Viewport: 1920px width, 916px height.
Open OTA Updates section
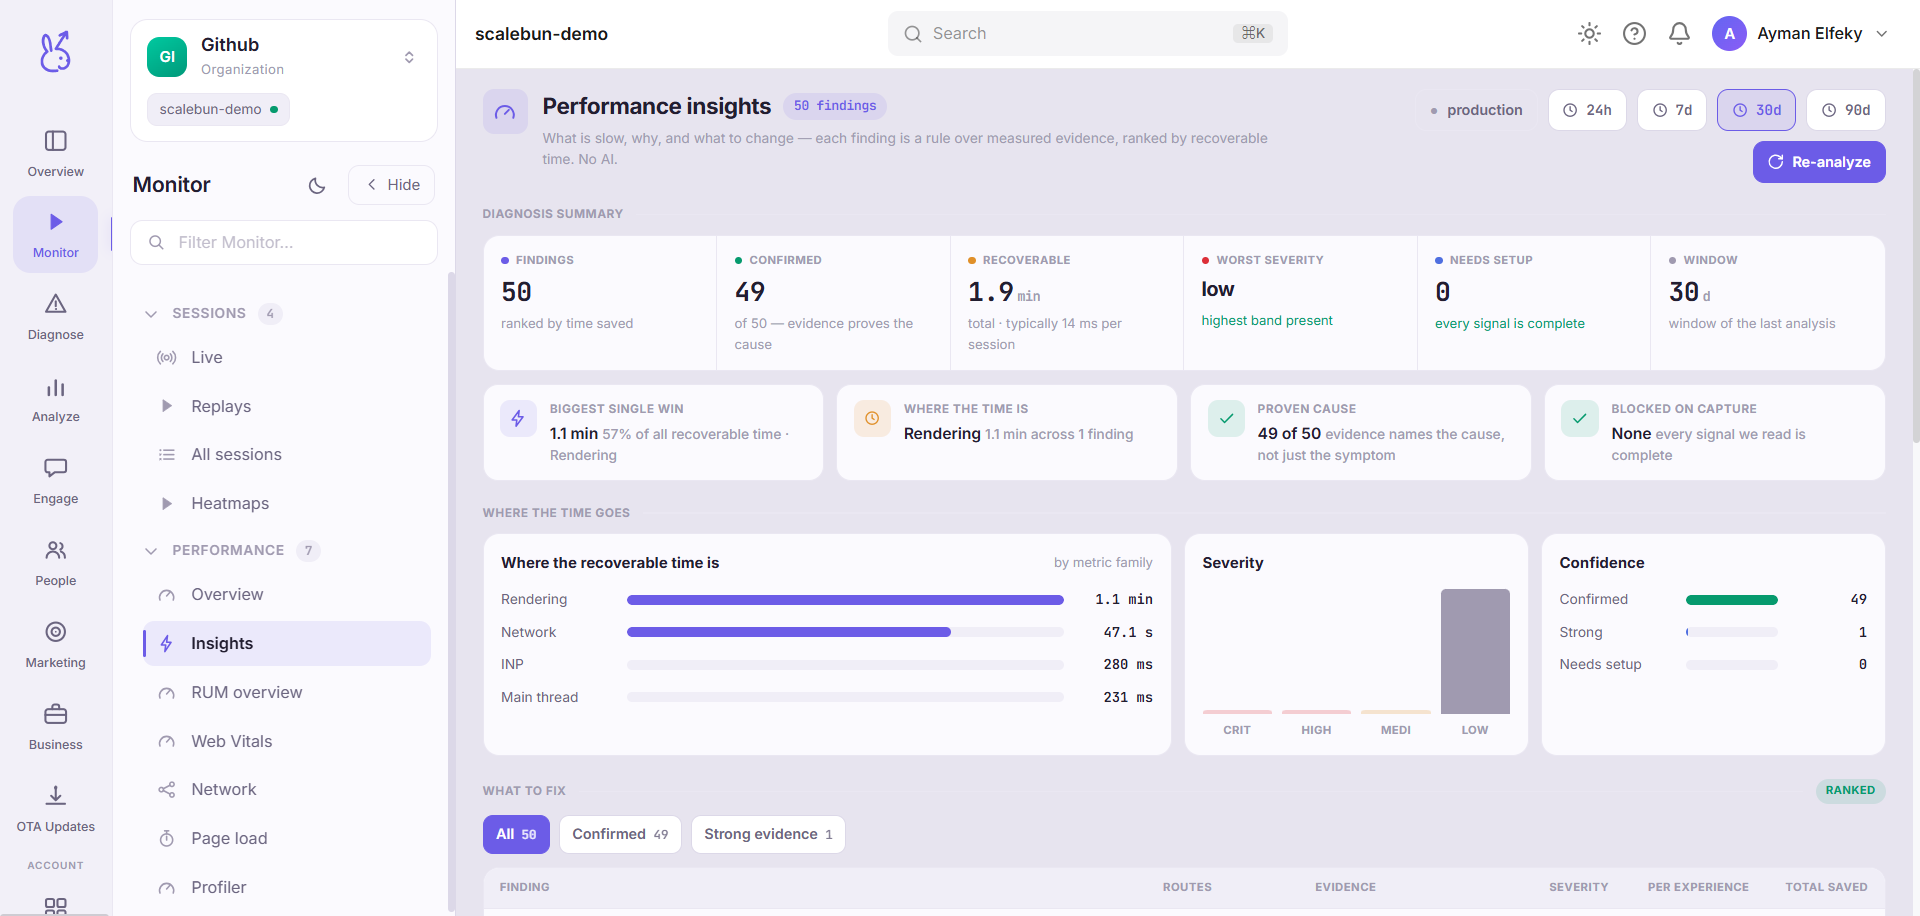click(x=56, y=809)
